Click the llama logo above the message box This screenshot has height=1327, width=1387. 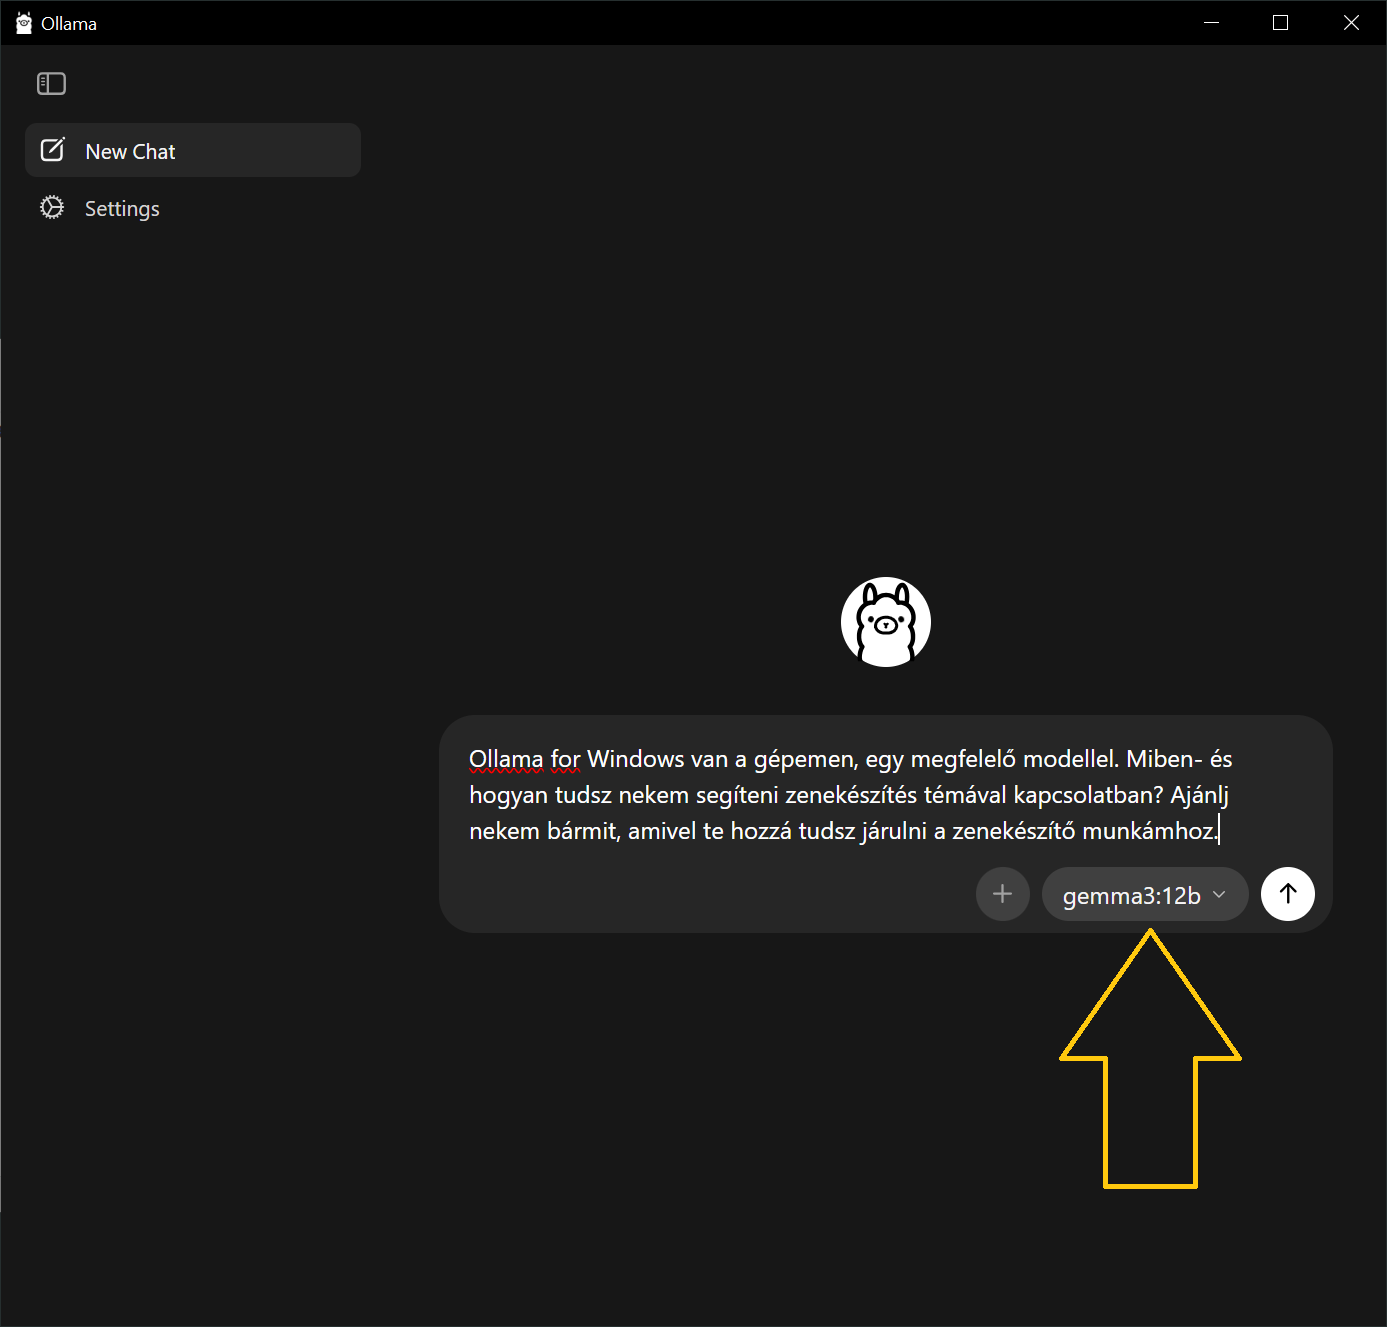coord(885,622)
